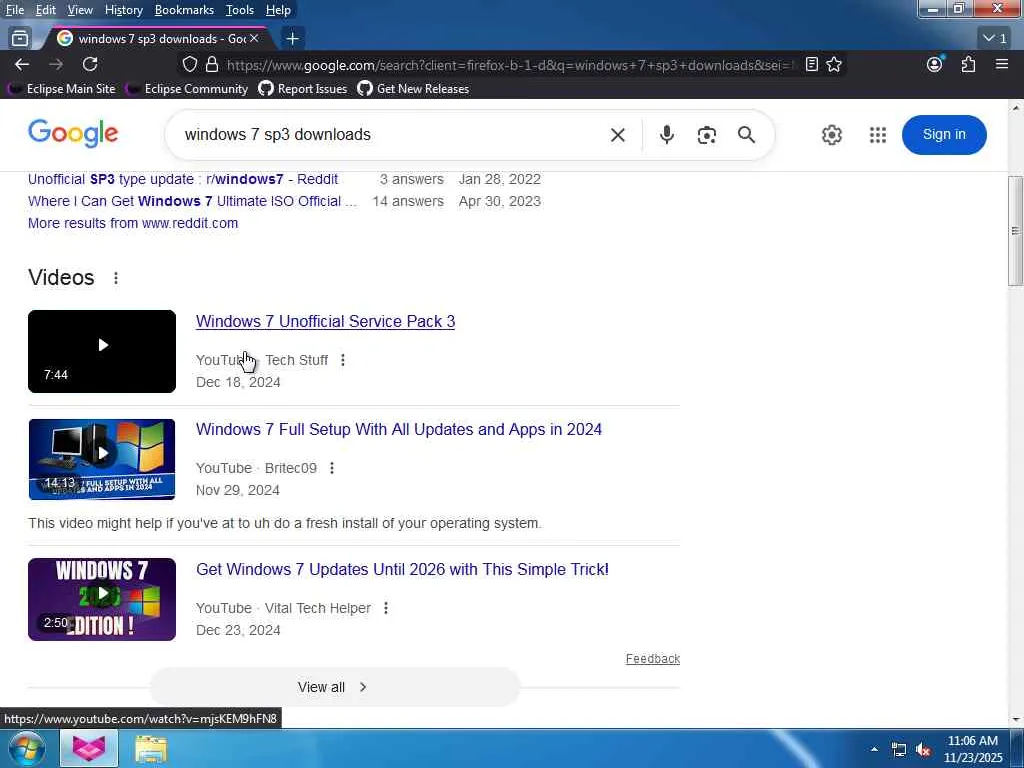The height and width of the screenshot is (768, 1024).
Task: Open the taskbar clock showing 11:06 AM
Action: [x=972, y=749]
